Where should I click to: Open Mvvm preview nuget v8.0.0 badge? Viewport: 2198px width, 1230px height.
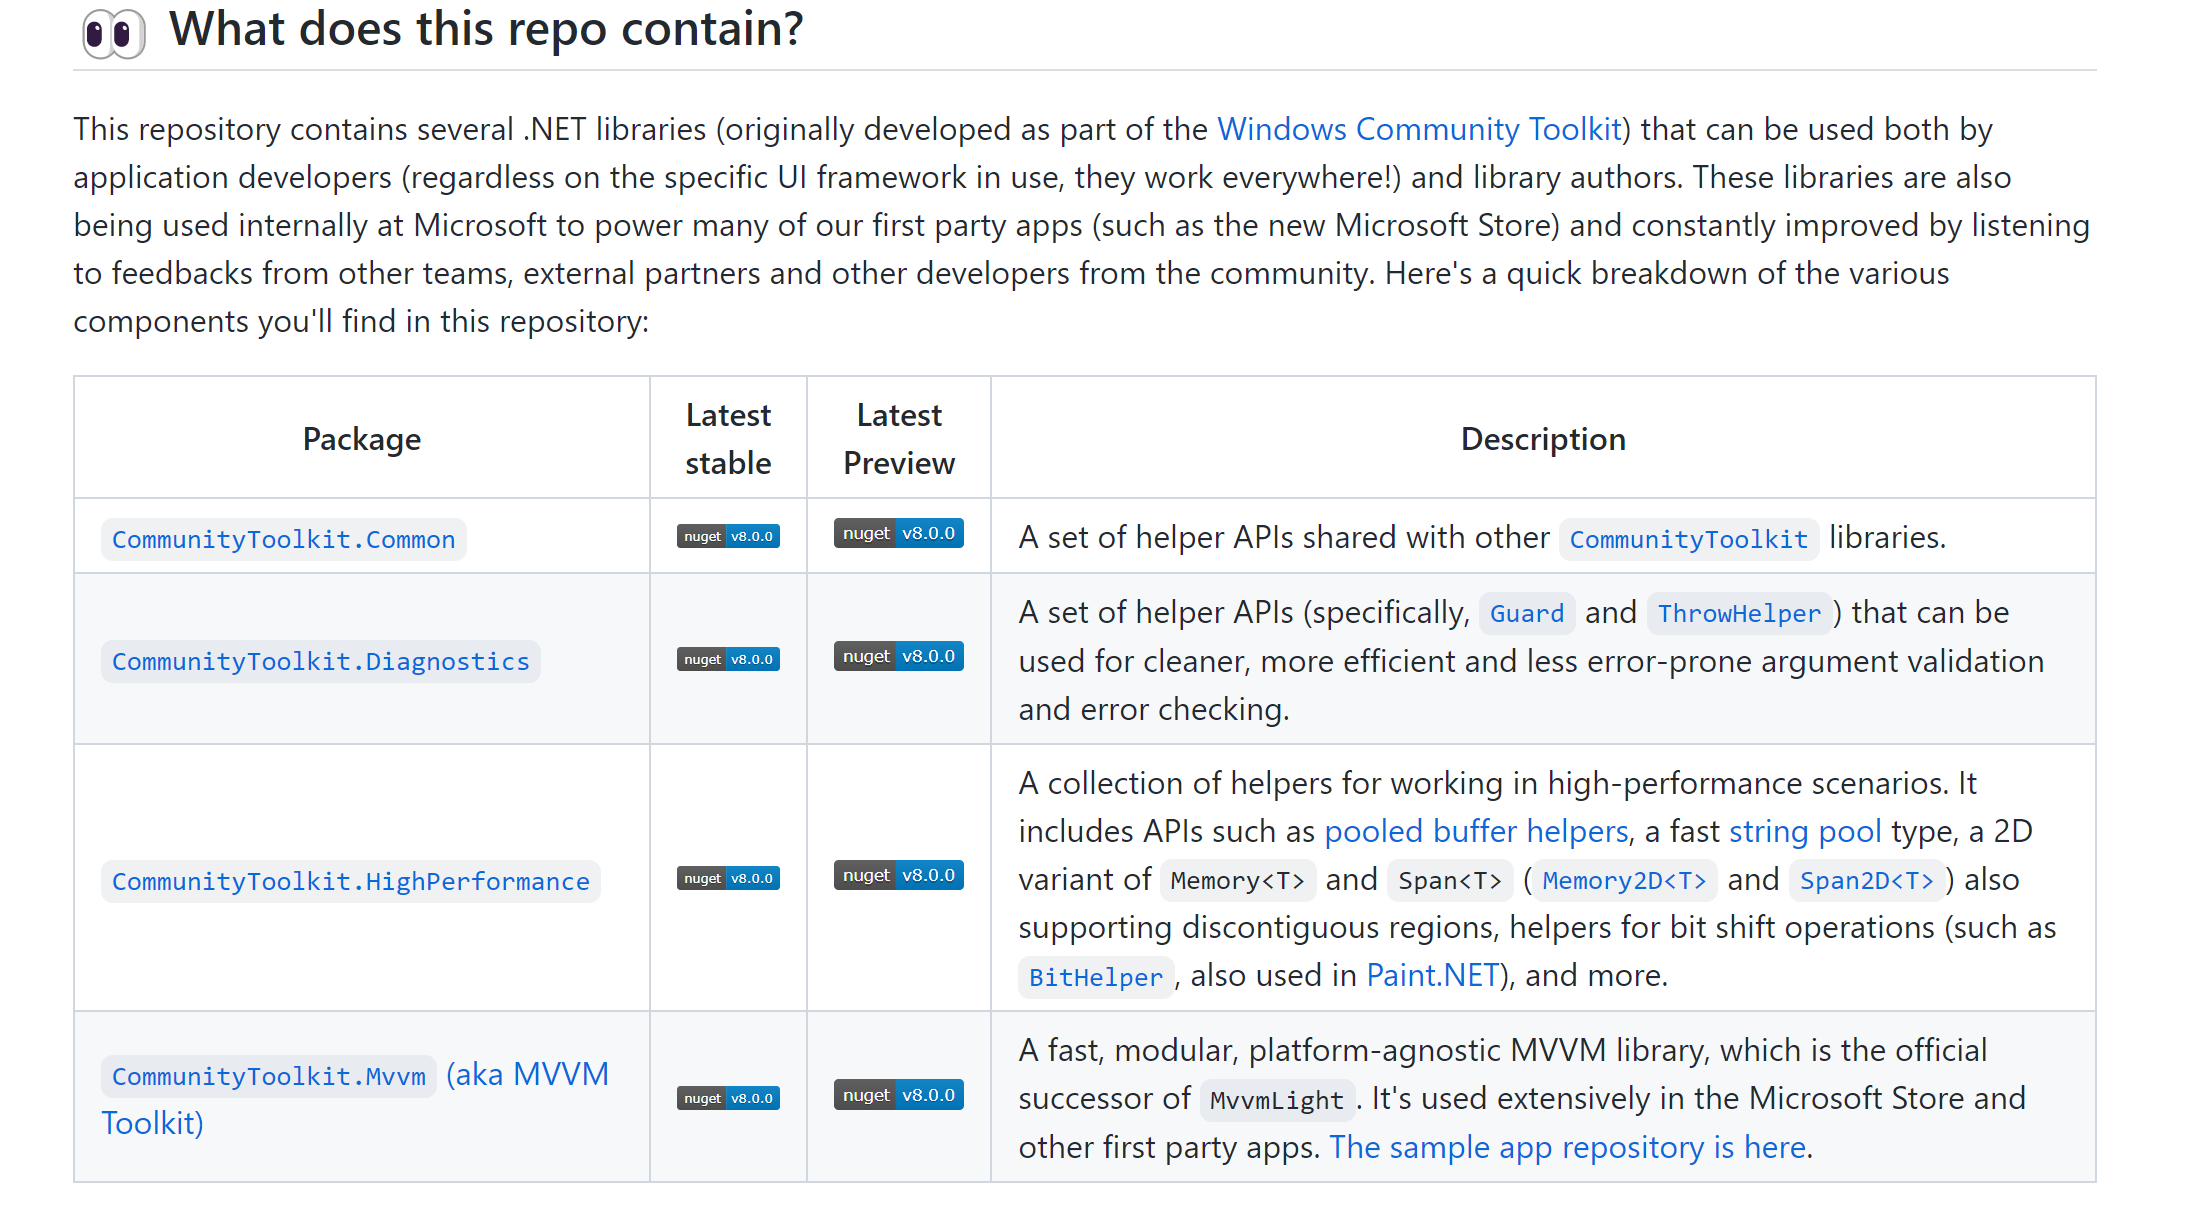(x=898, y=1095)
